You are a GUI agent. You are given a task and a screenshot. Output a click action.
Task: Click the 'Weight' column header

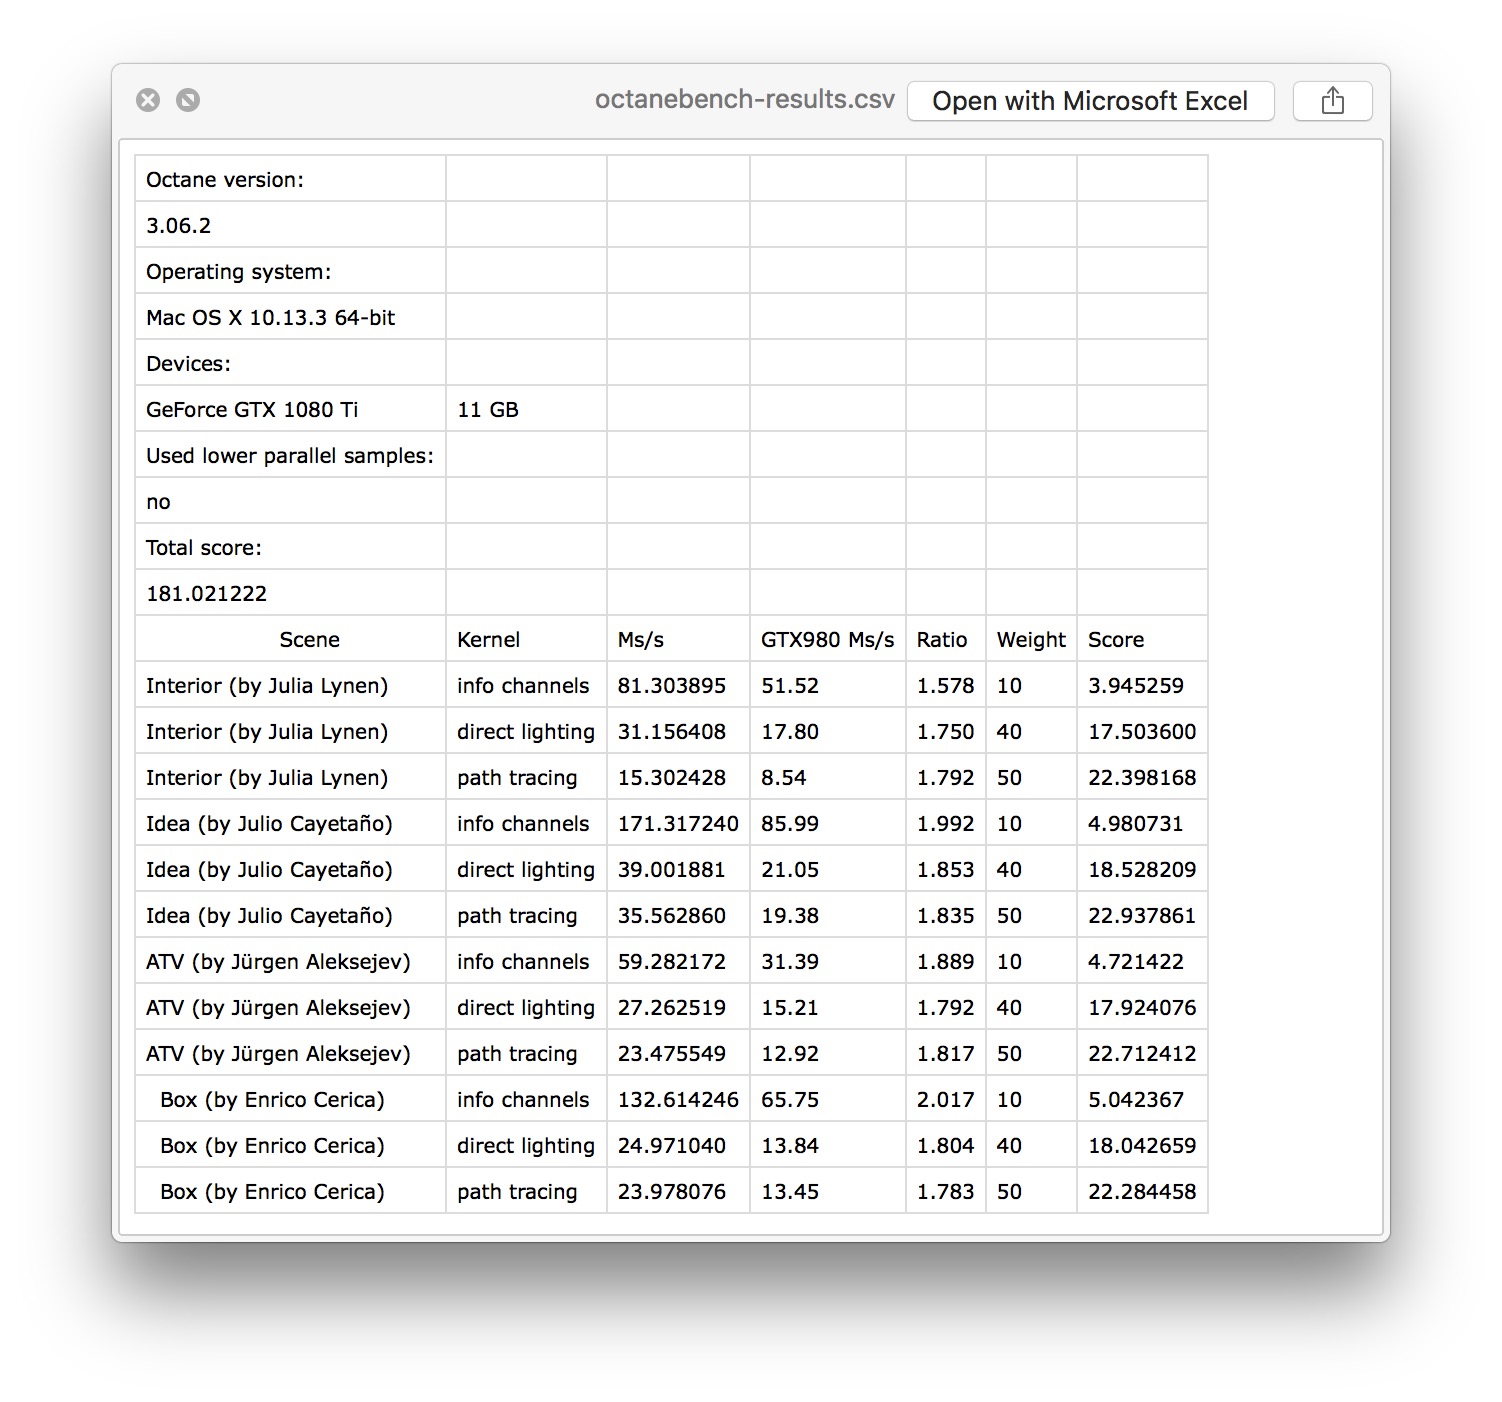point(1031,639)
